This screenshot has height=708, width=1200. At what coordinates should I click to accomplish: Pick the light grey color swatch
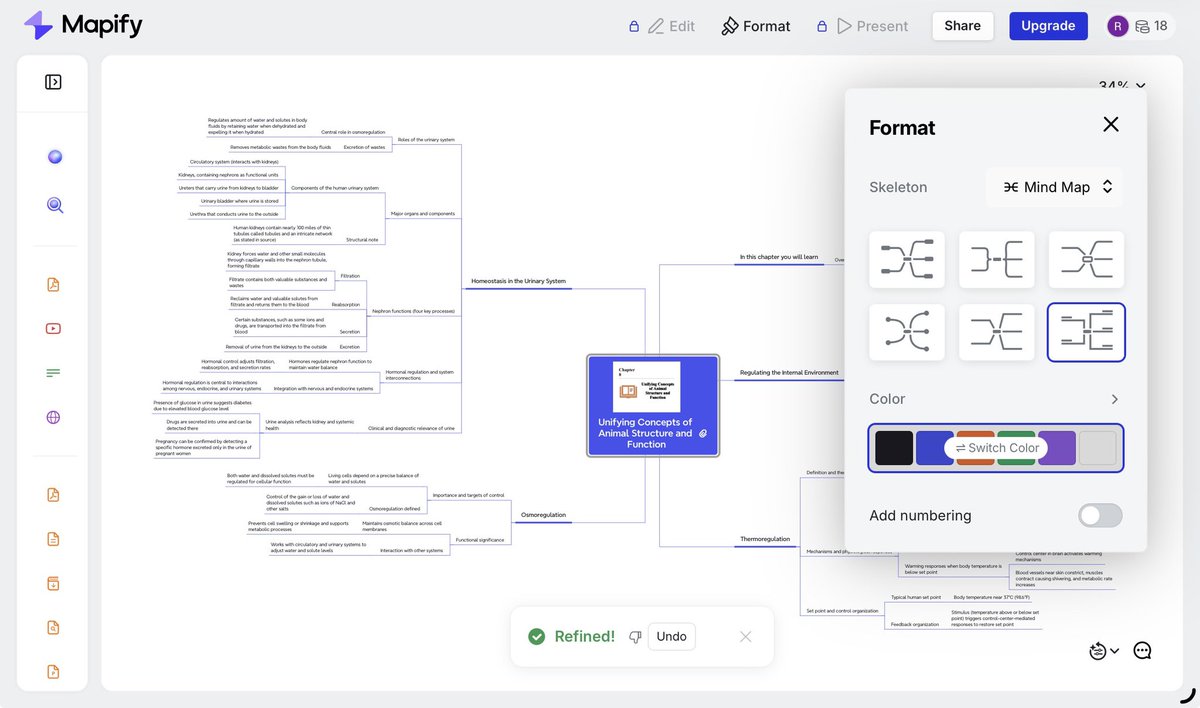point(1098,448)
